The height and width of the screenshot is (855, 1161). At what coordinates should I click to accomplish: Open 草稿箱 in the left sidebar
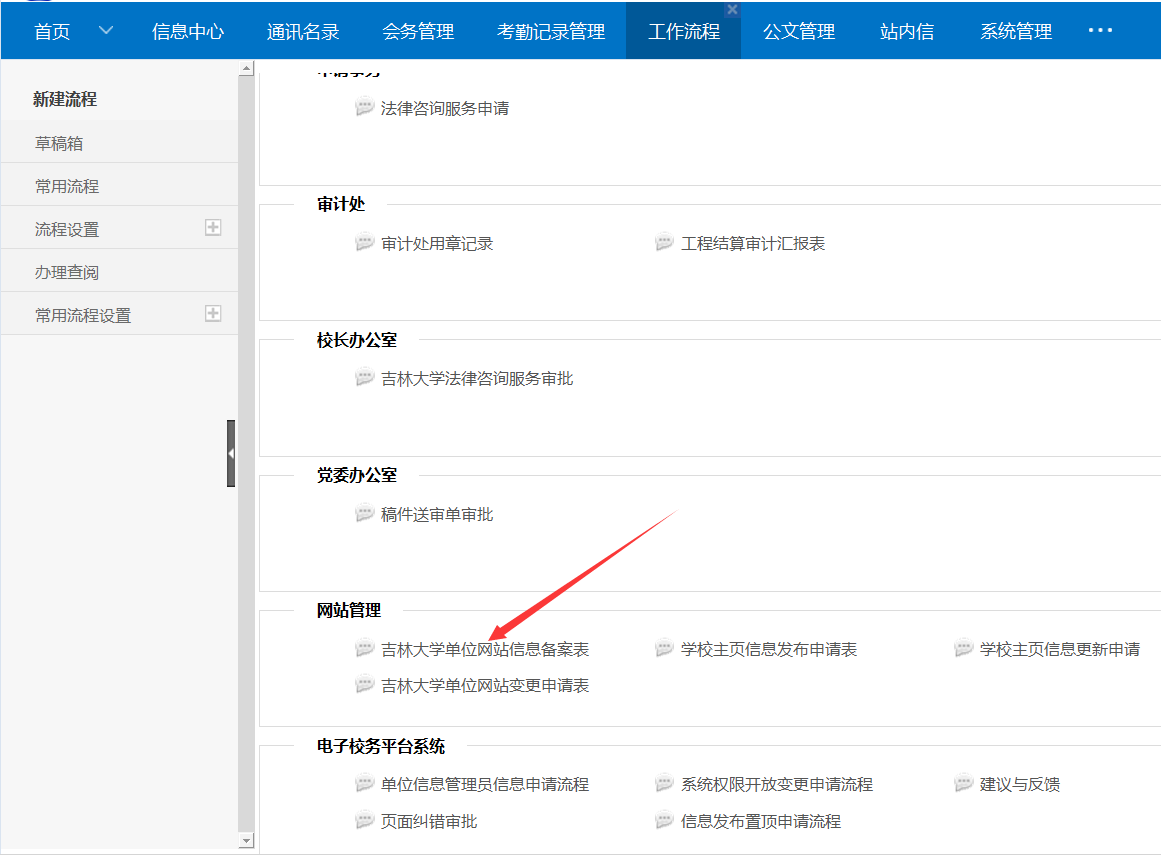[59, 143]
